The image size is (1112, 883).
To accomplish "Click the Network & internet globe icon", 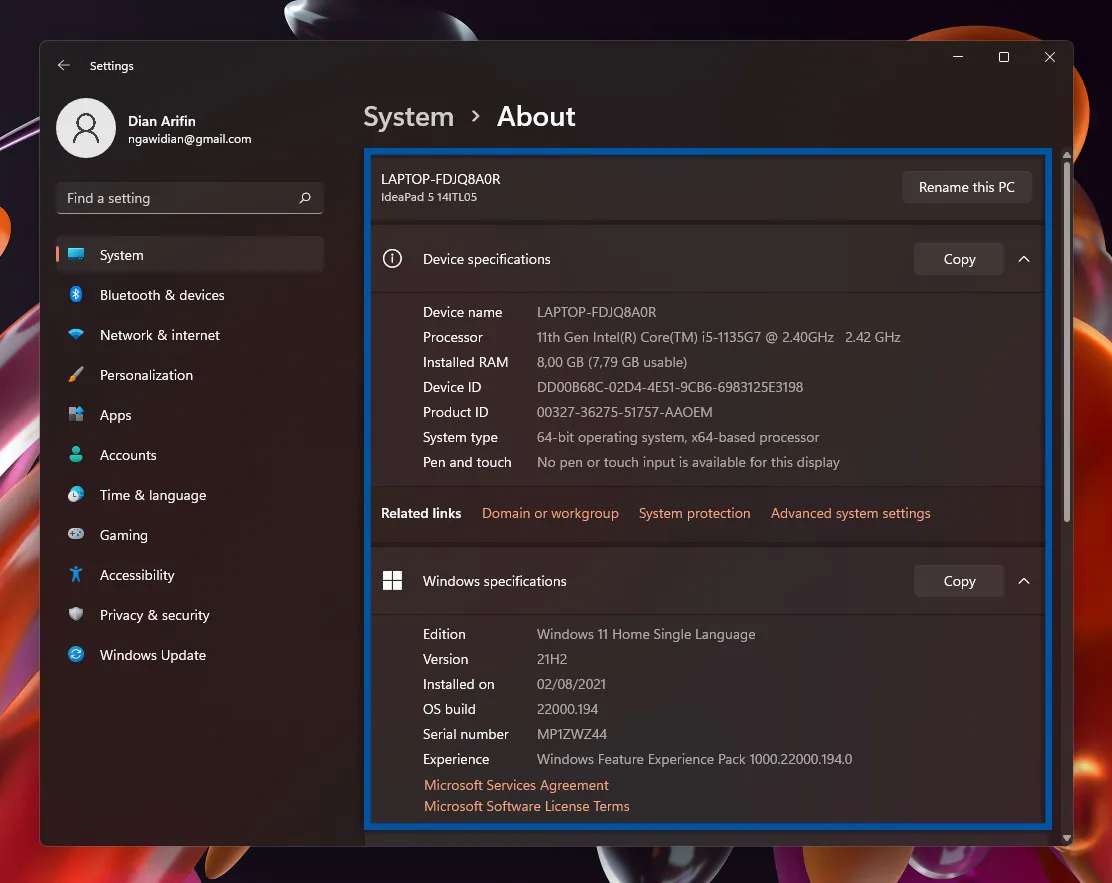I will pos(77,335).
